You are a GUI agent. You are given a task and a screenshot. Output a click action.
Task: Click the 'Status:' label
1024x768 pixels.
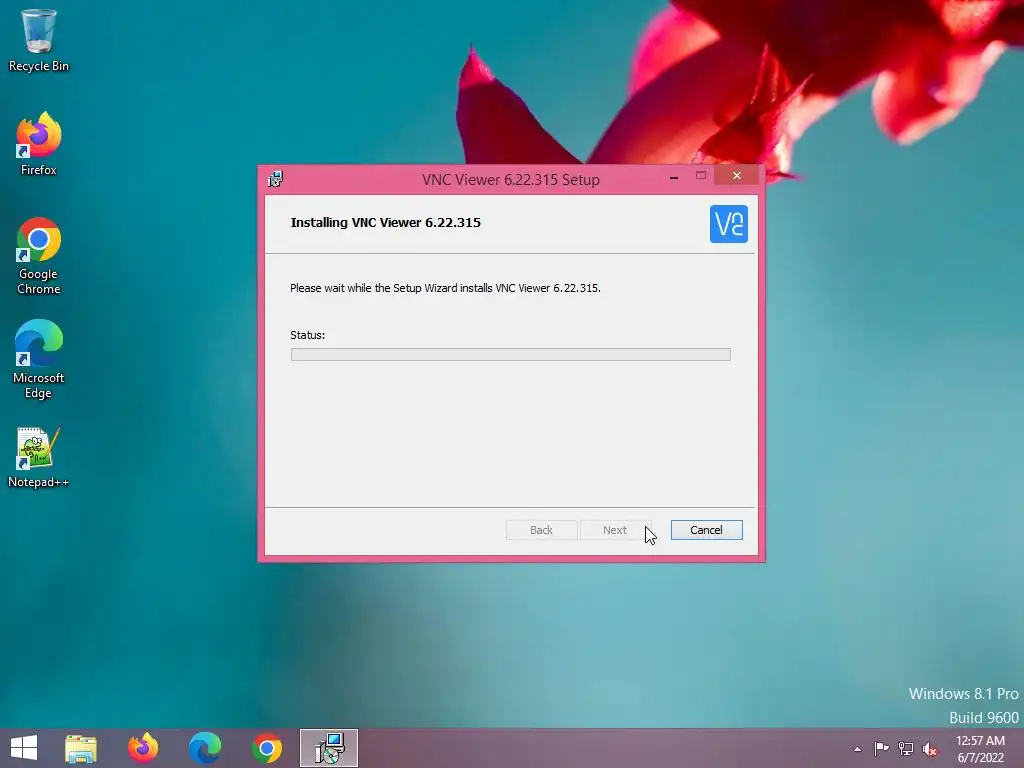coord(308,335)
